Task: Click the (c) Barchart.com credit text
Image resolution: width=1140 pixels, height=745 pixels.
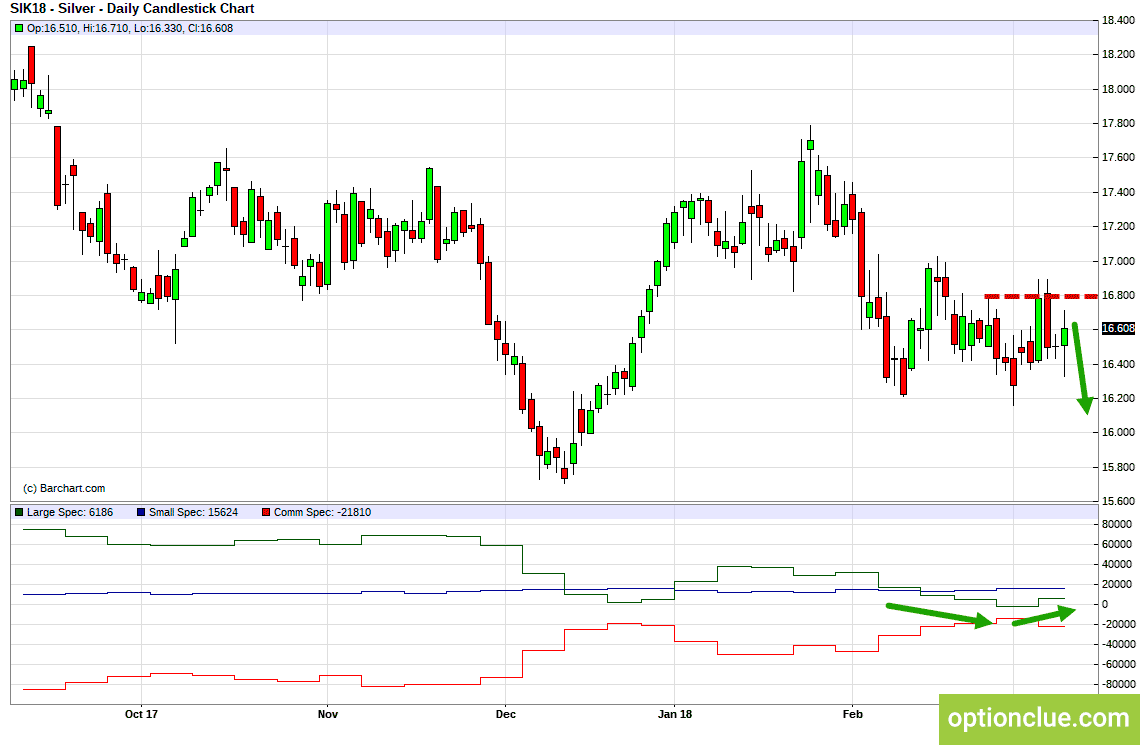Action: [x=64, y=488]
